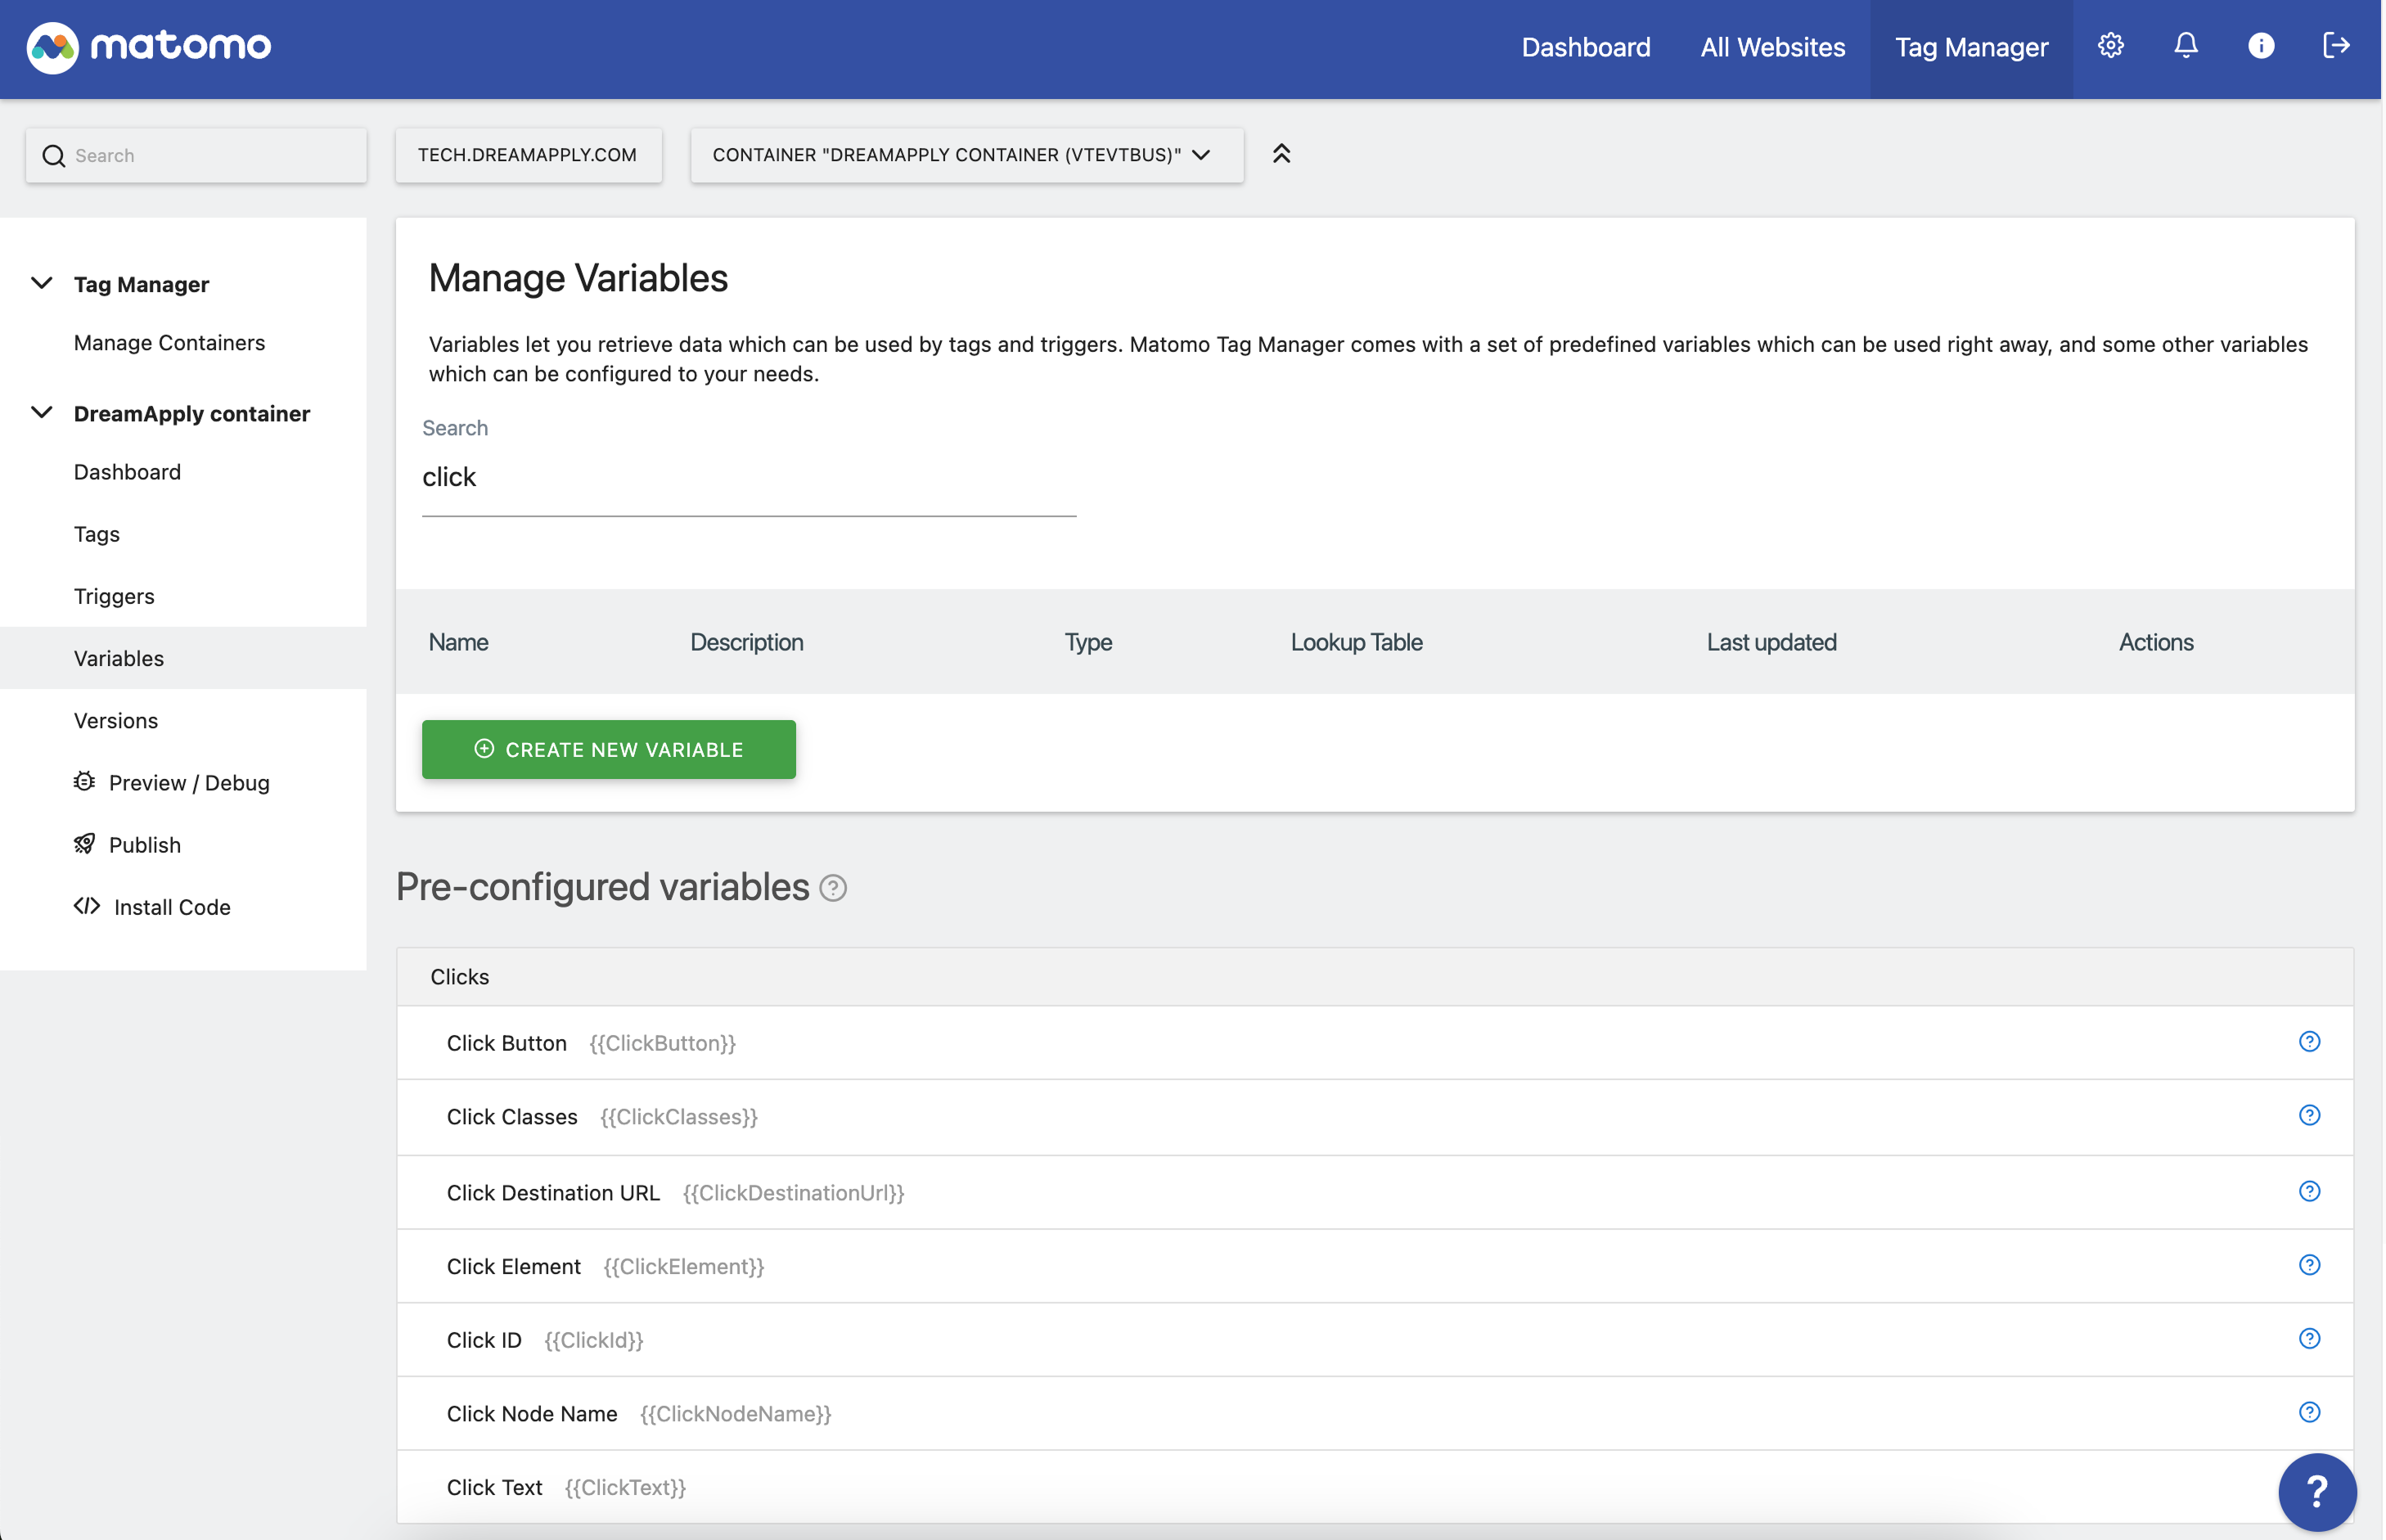This screenshot has width=2386, height=1540.
Task: Open help for Pre-configured variables heading
Action: (x=833, y=888)
